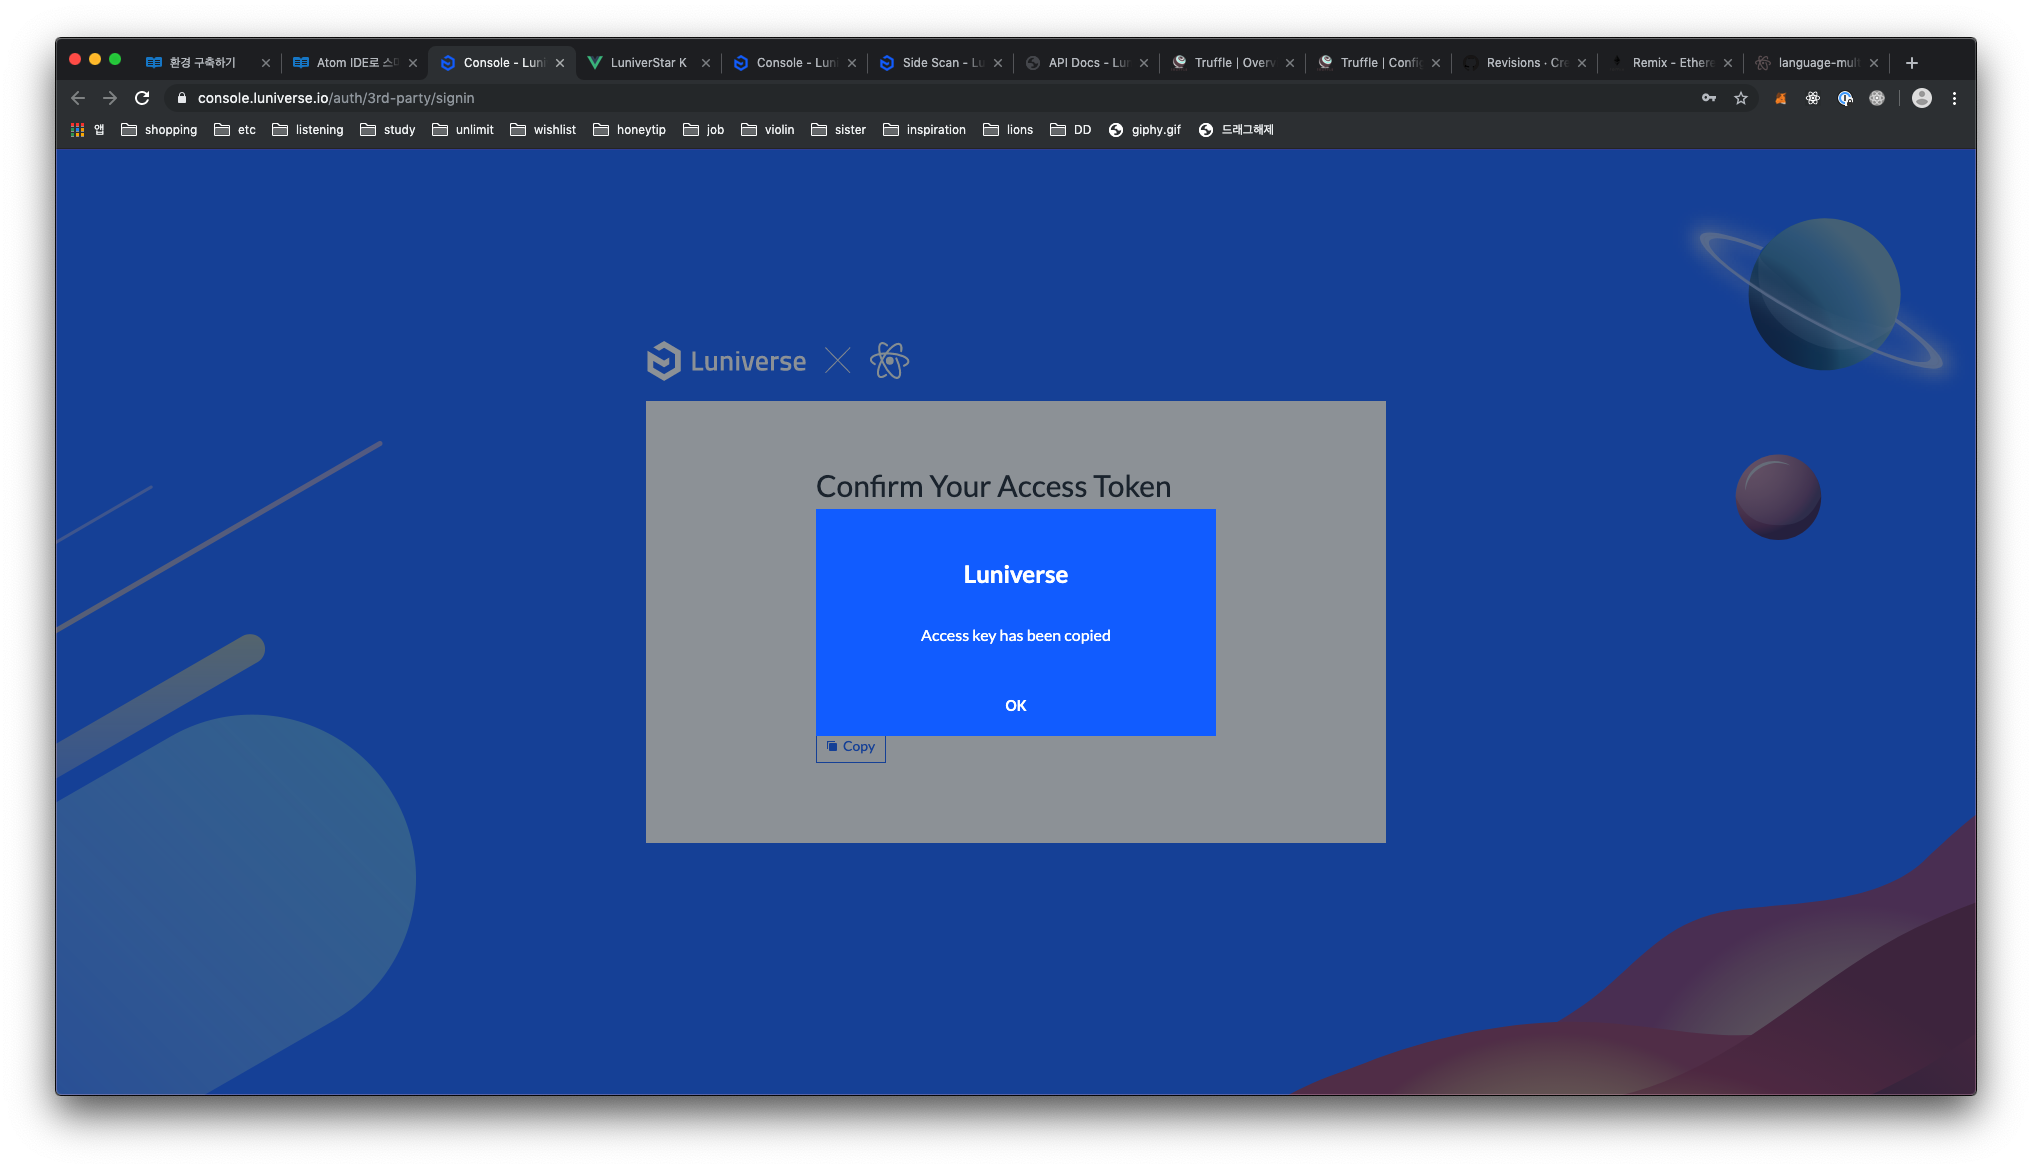This screenshot has height=1169, width=2032.
Task: Open the violin bookmark folder
Action: tap(768, 130)
